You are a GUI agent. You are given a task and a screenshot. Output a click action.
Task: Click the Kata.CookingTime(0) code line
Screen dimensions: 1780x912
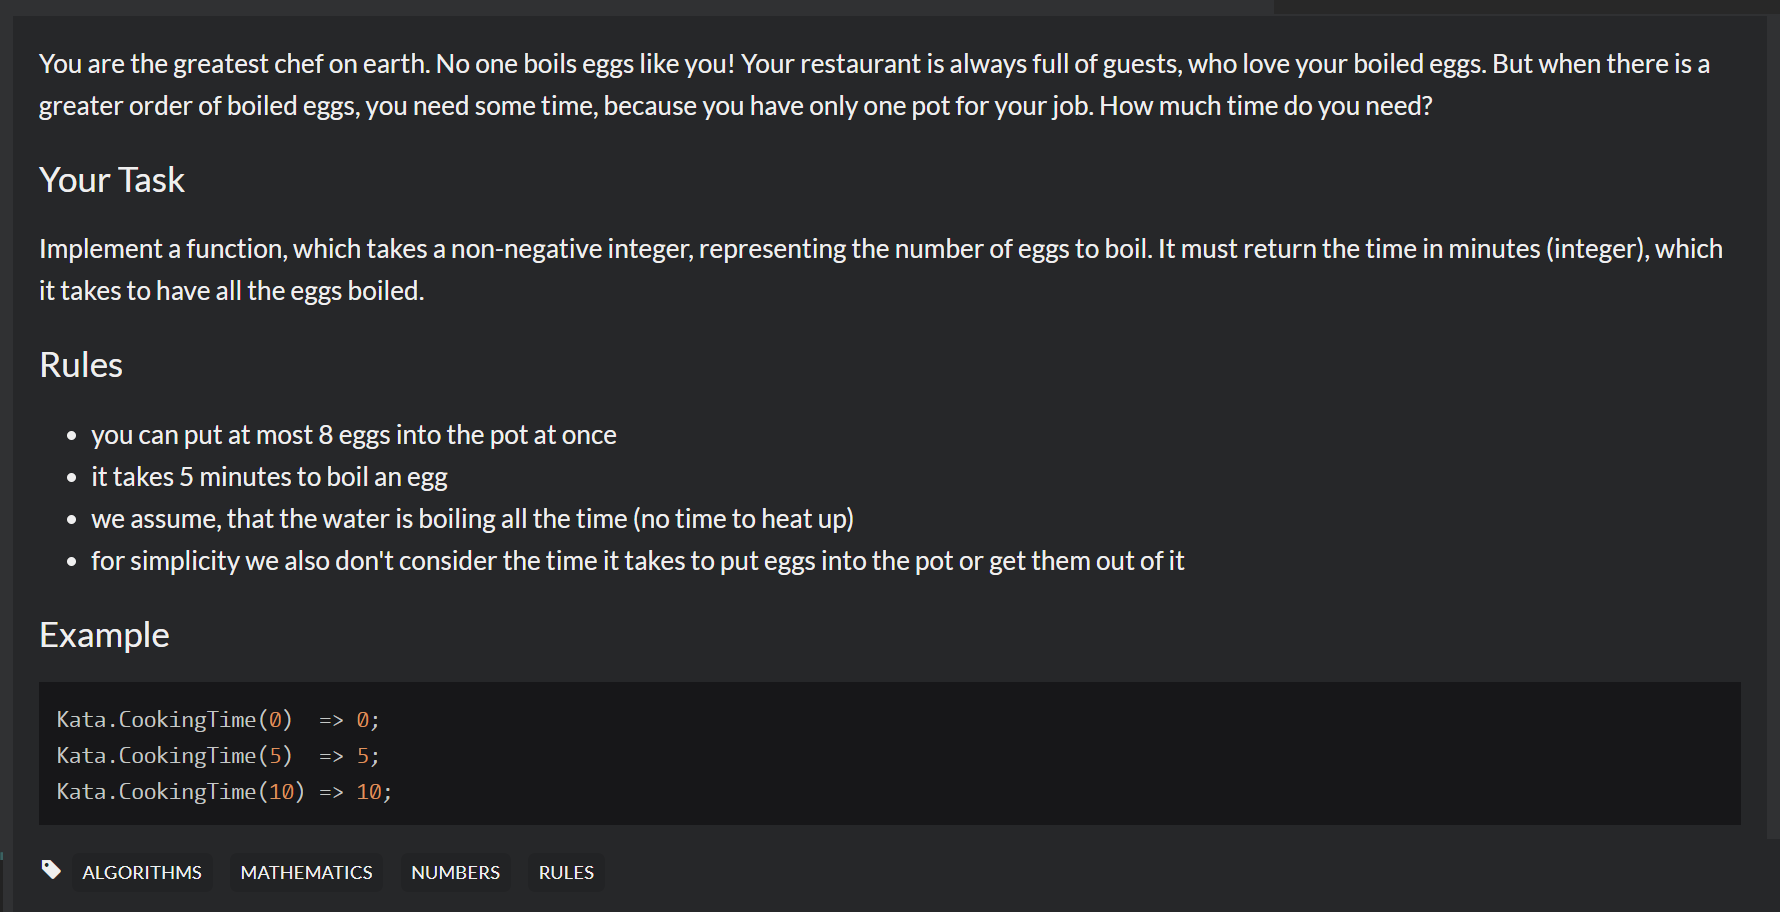click(x=218, y=720)
